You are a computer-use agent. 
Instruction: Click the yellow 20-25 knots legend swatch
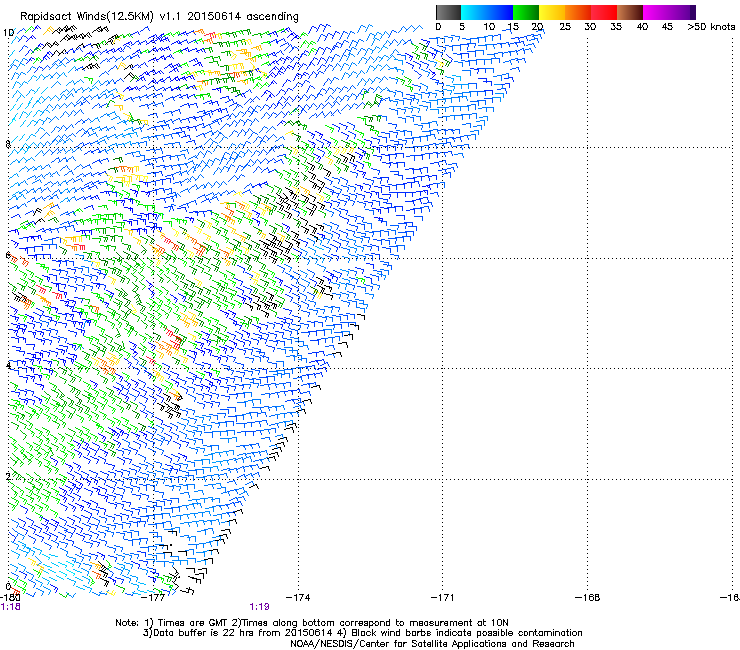(x=552, y=12)
